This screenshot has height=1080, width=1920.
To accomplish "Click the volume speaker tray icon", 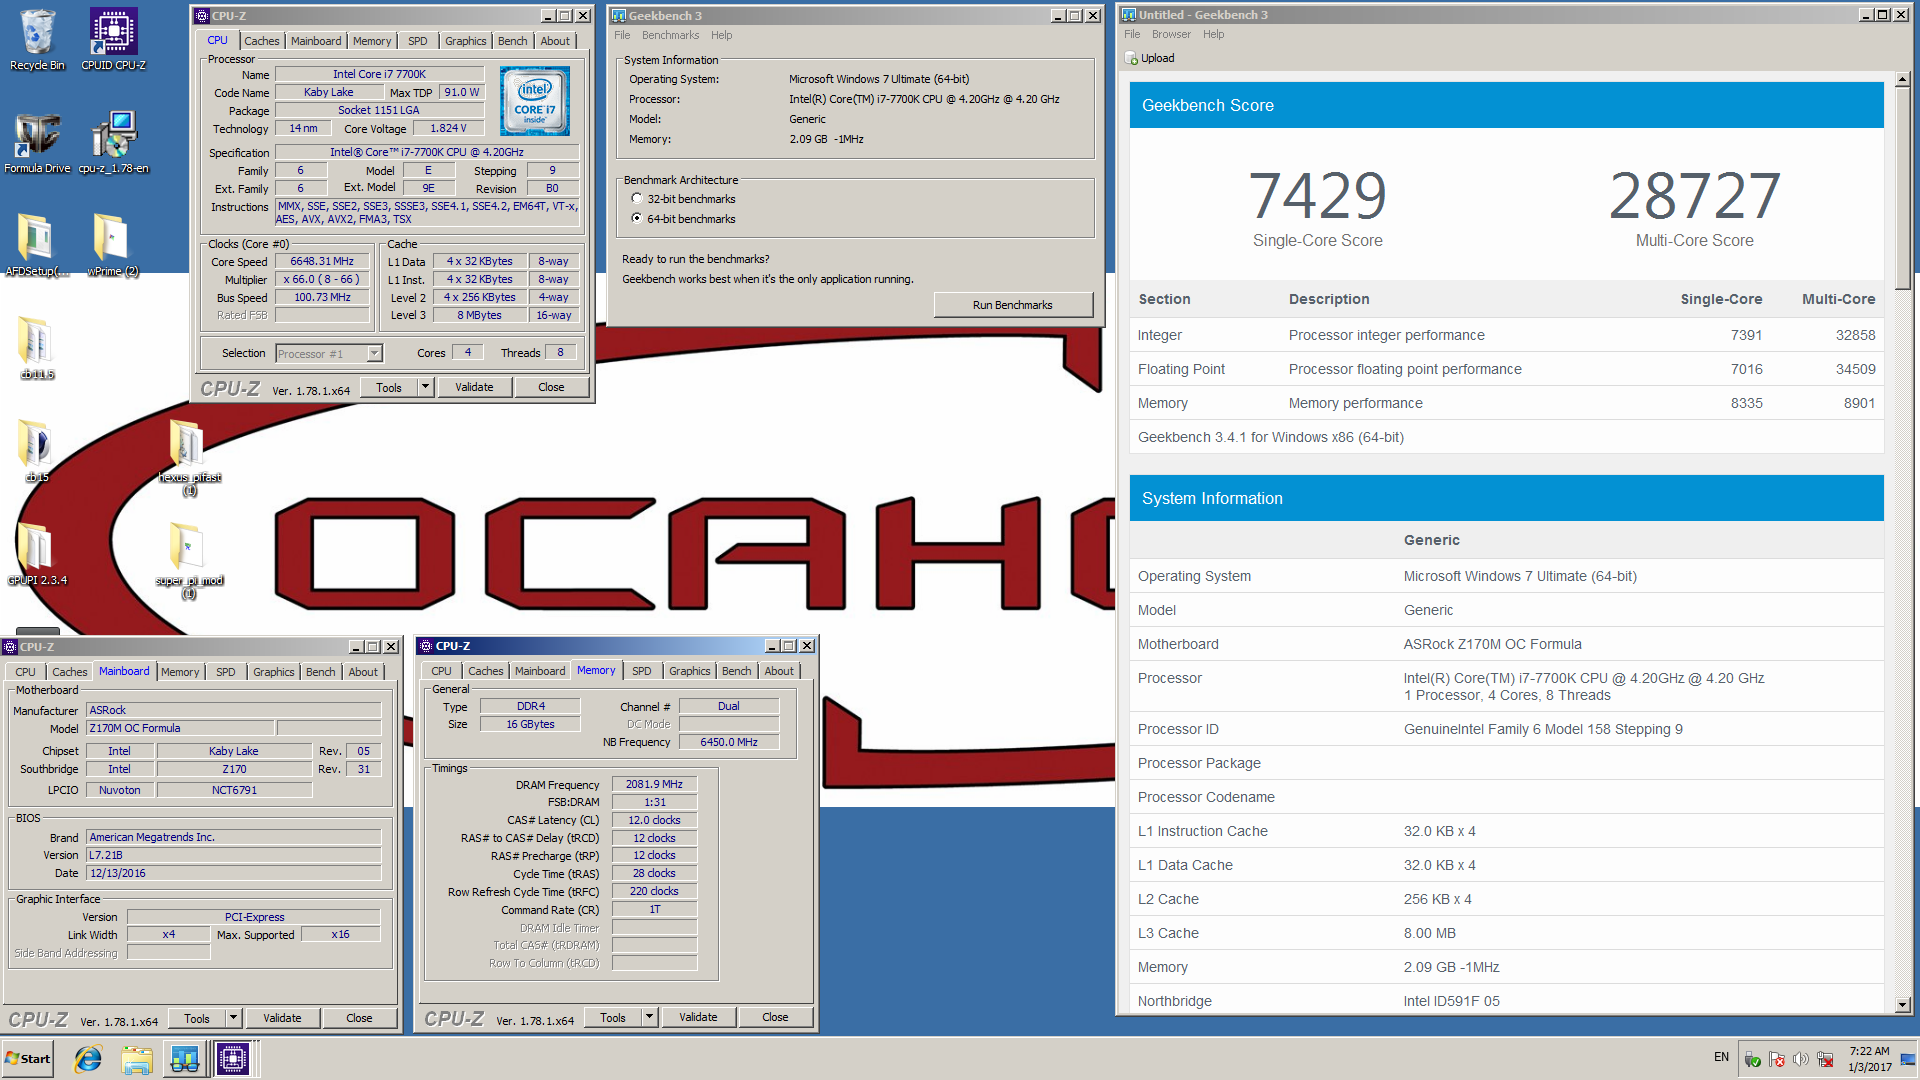I will [1801, 1059].
